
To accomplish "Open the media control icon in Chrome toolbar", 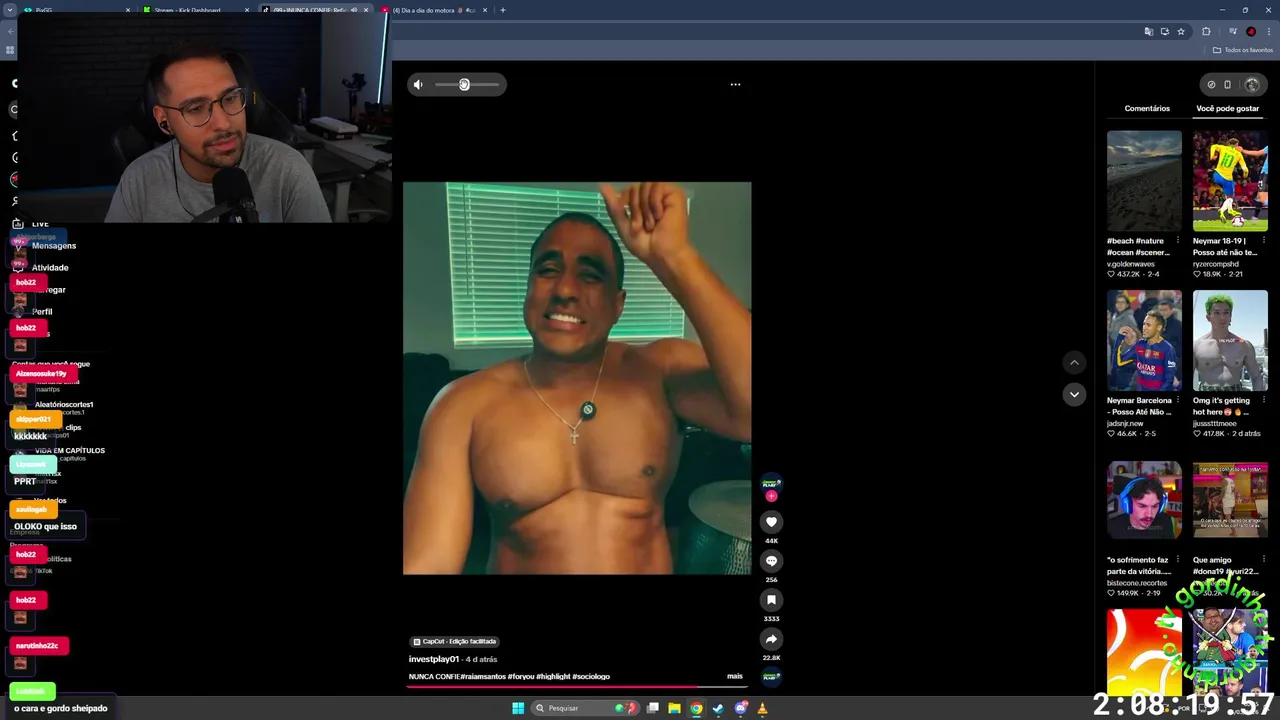I will click(1235, 32).
